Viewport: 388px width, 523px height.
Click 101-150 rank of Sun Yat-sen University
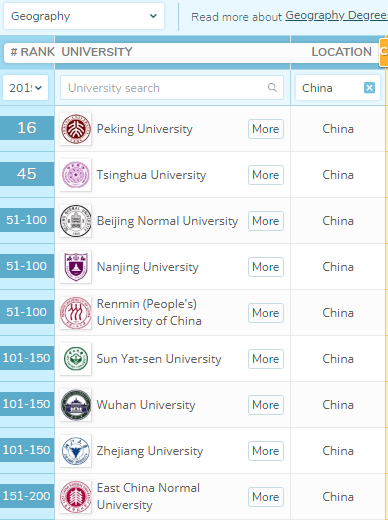pyautogui.click(x=27, y=358)
